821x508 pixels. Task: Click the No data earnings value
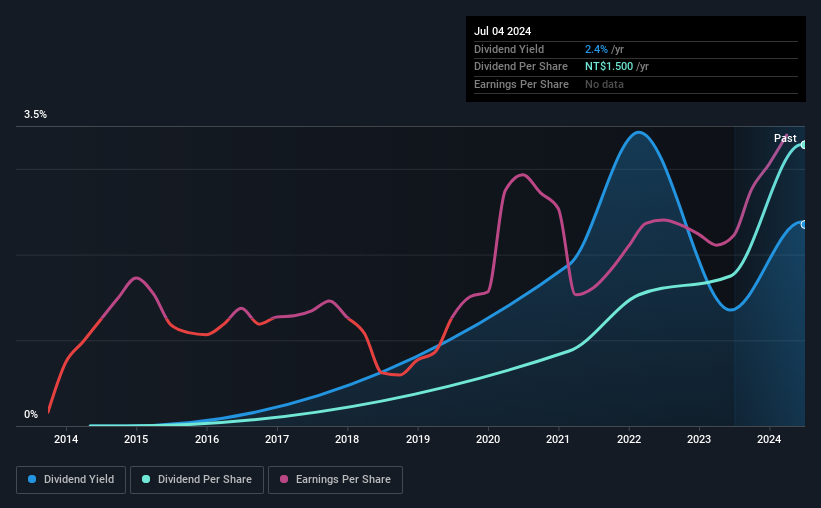(x=604, y=84)
